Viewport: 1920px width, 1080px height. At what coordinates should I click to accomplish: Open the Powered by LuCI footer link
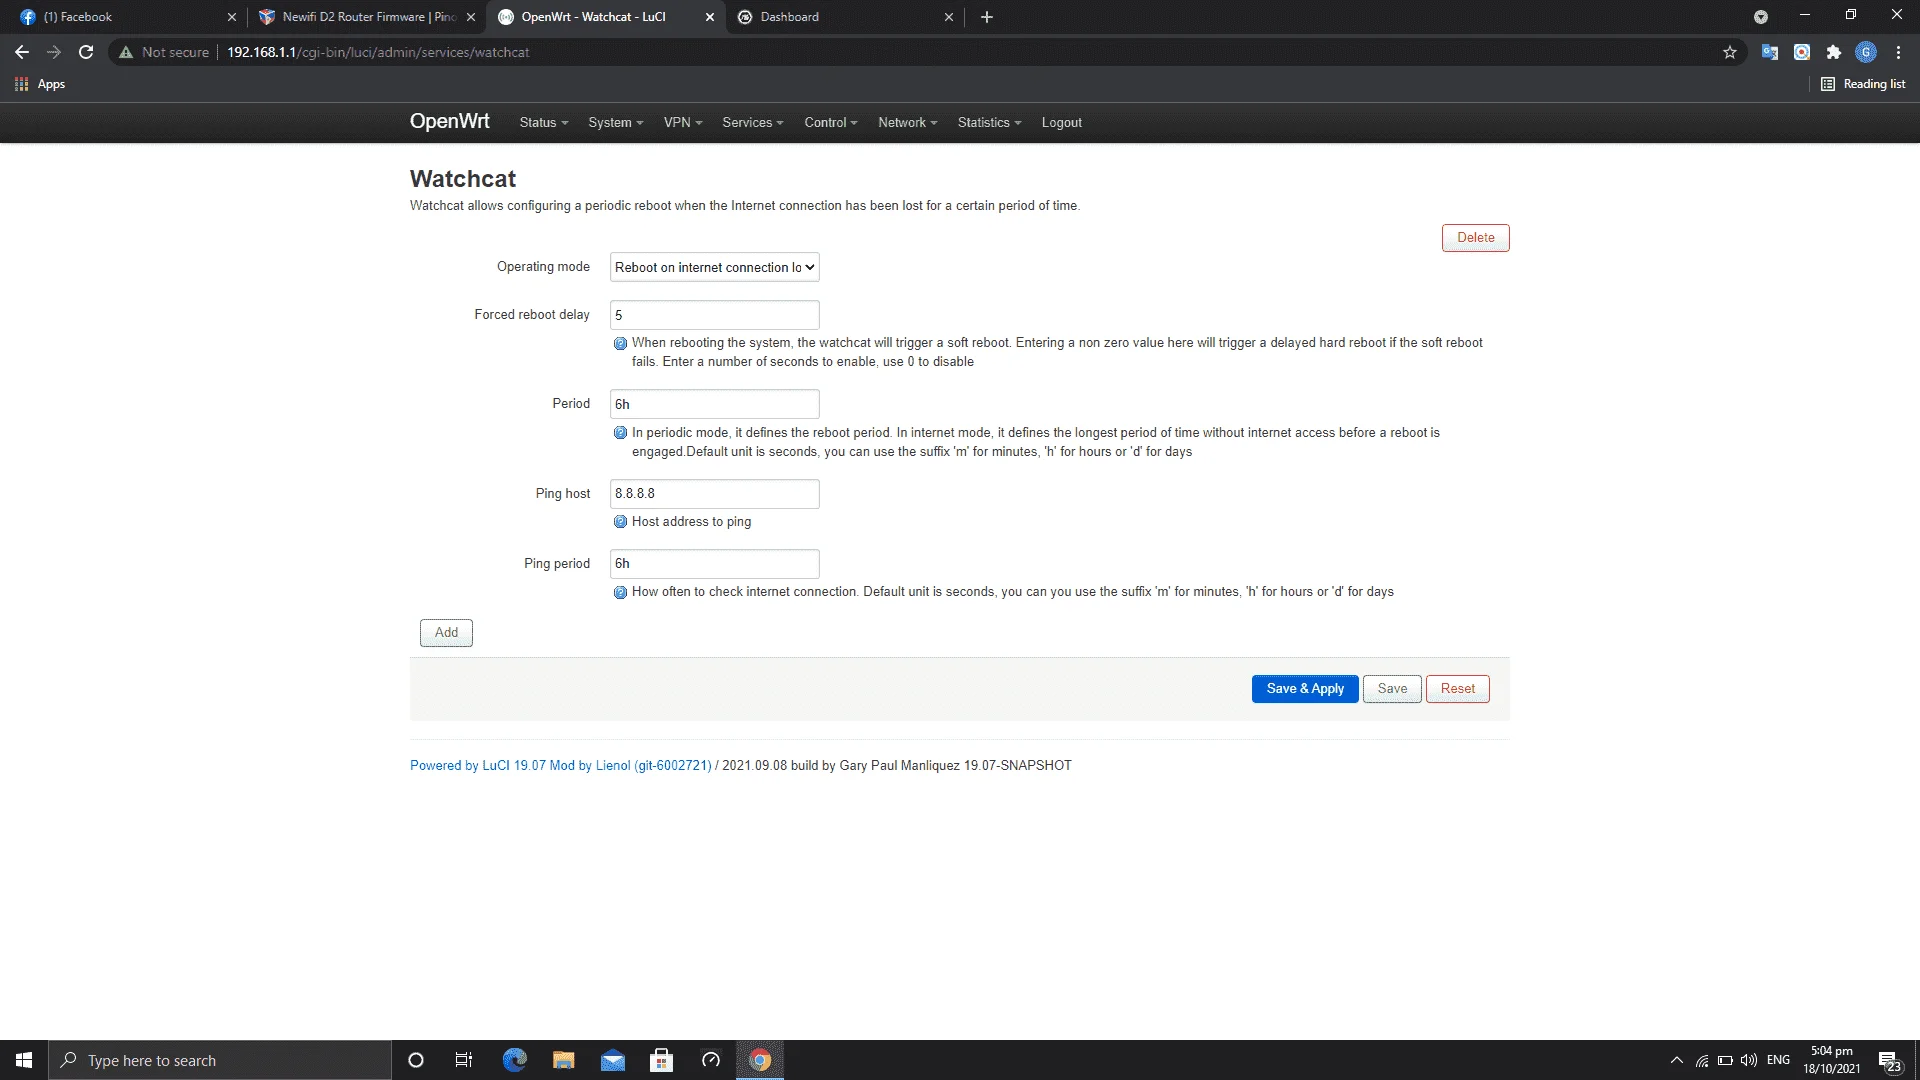[560, 766]
